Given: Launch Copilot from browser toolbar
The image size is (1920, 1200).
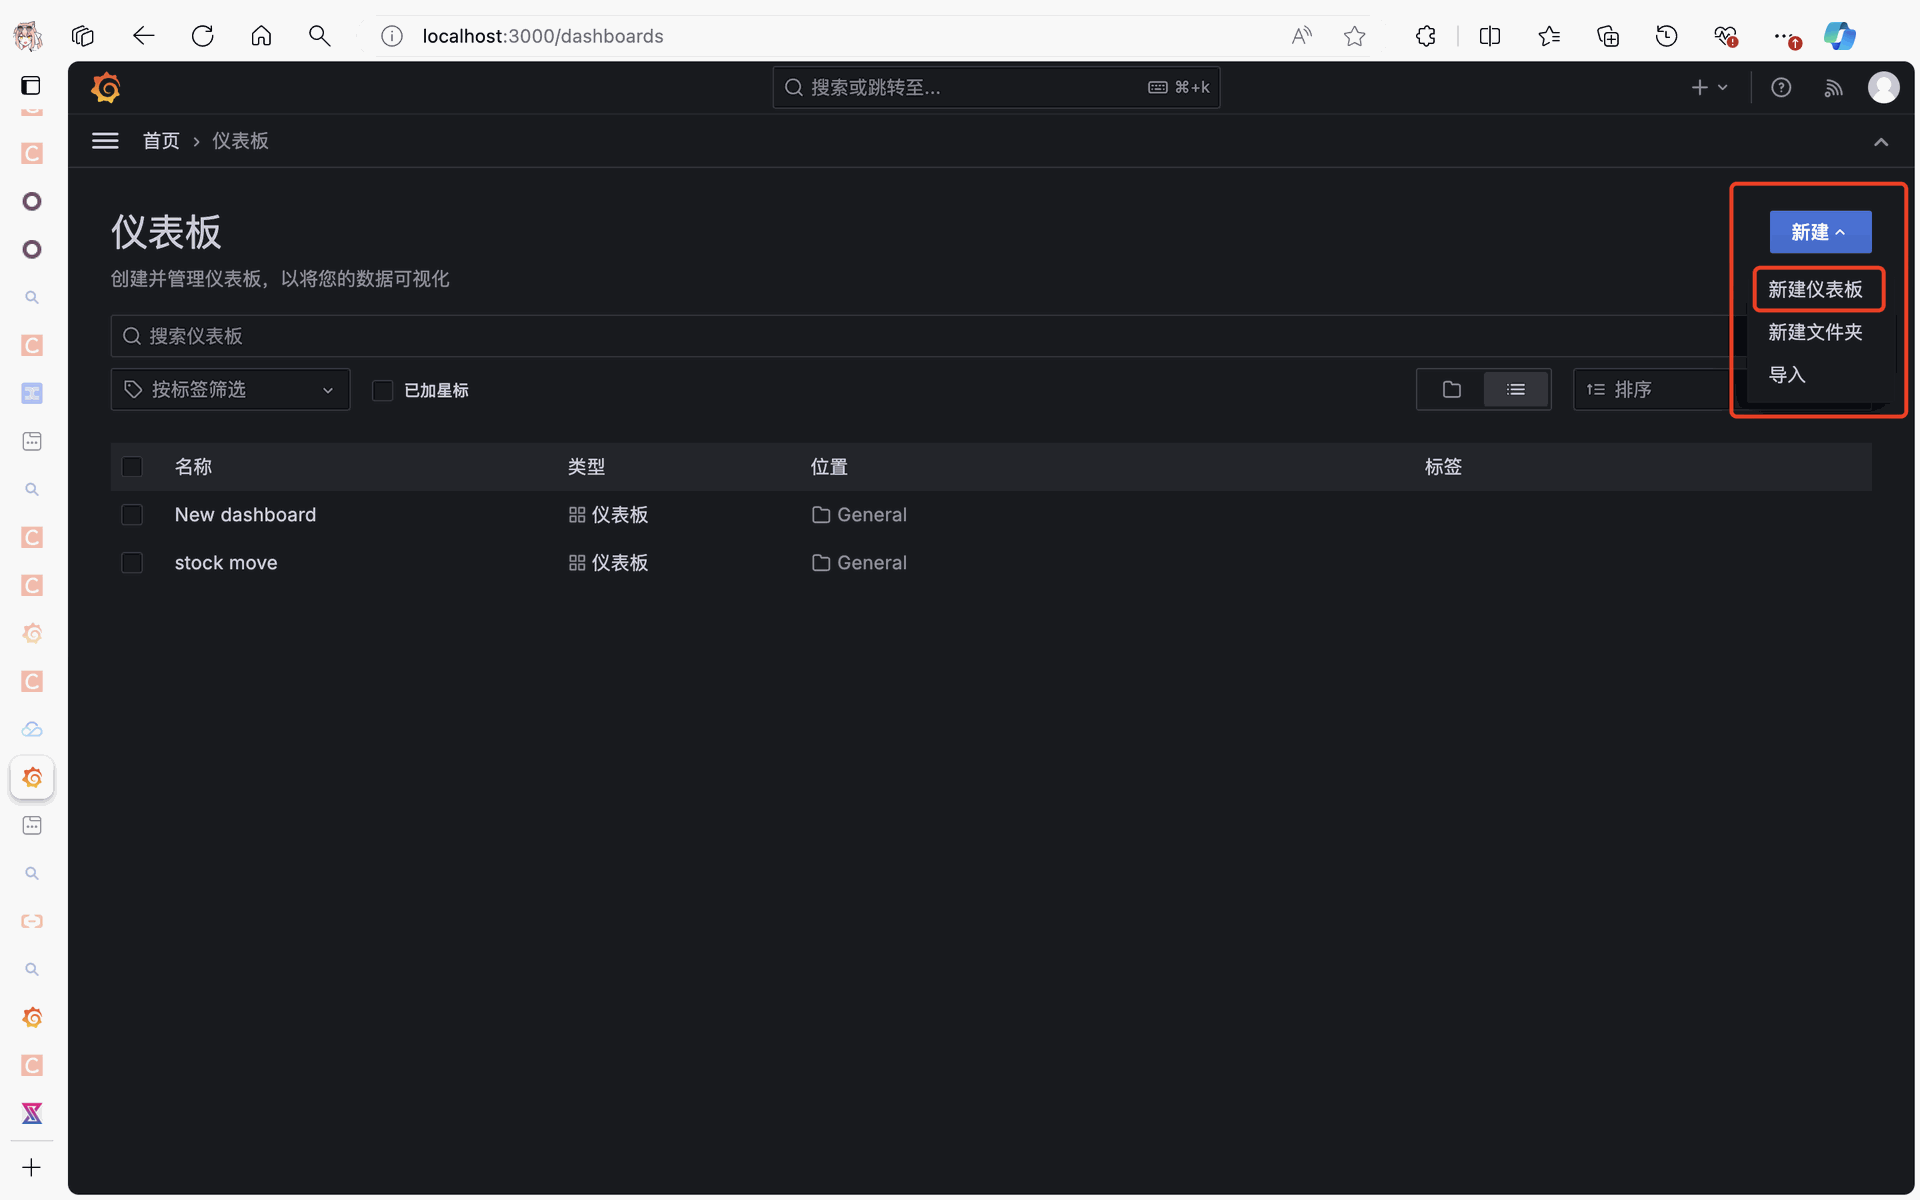Looking at the screenshot, I should 1840,36.
